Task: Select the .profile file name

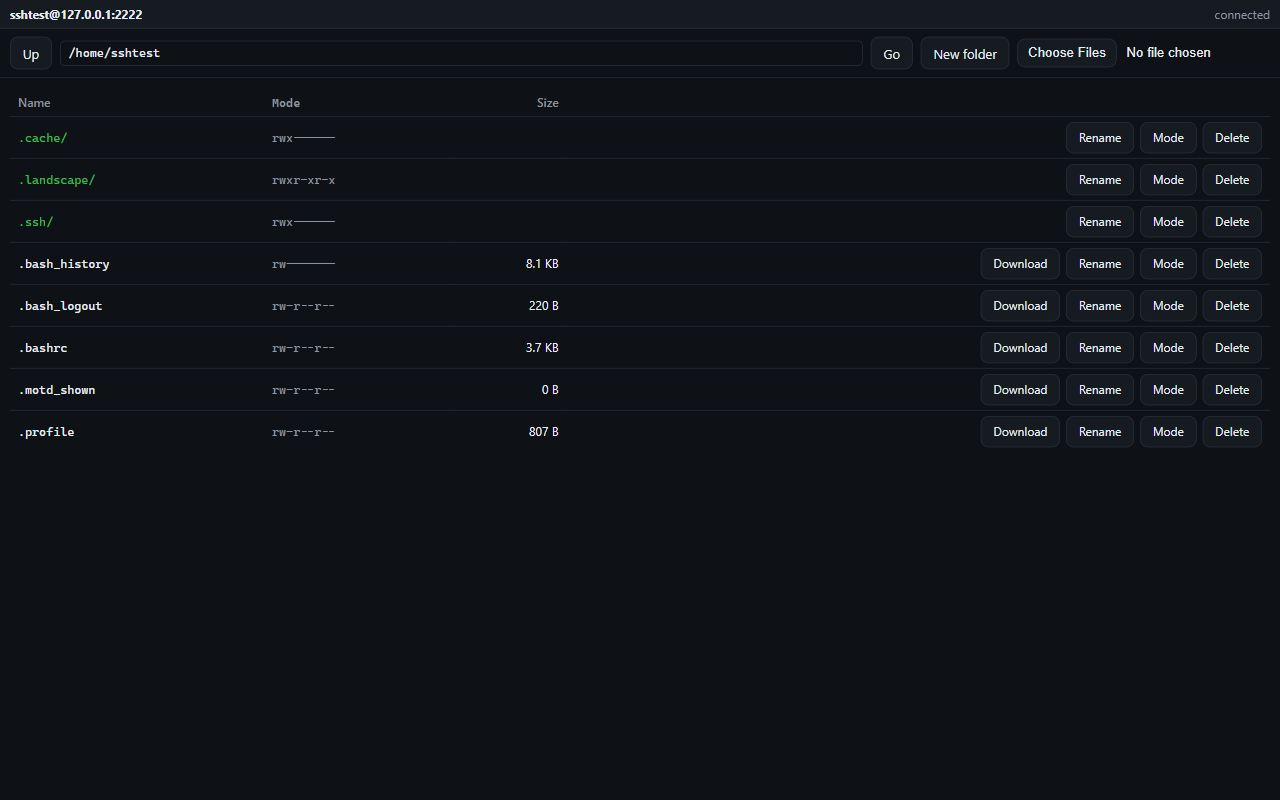Action: (x=46, y=432)
